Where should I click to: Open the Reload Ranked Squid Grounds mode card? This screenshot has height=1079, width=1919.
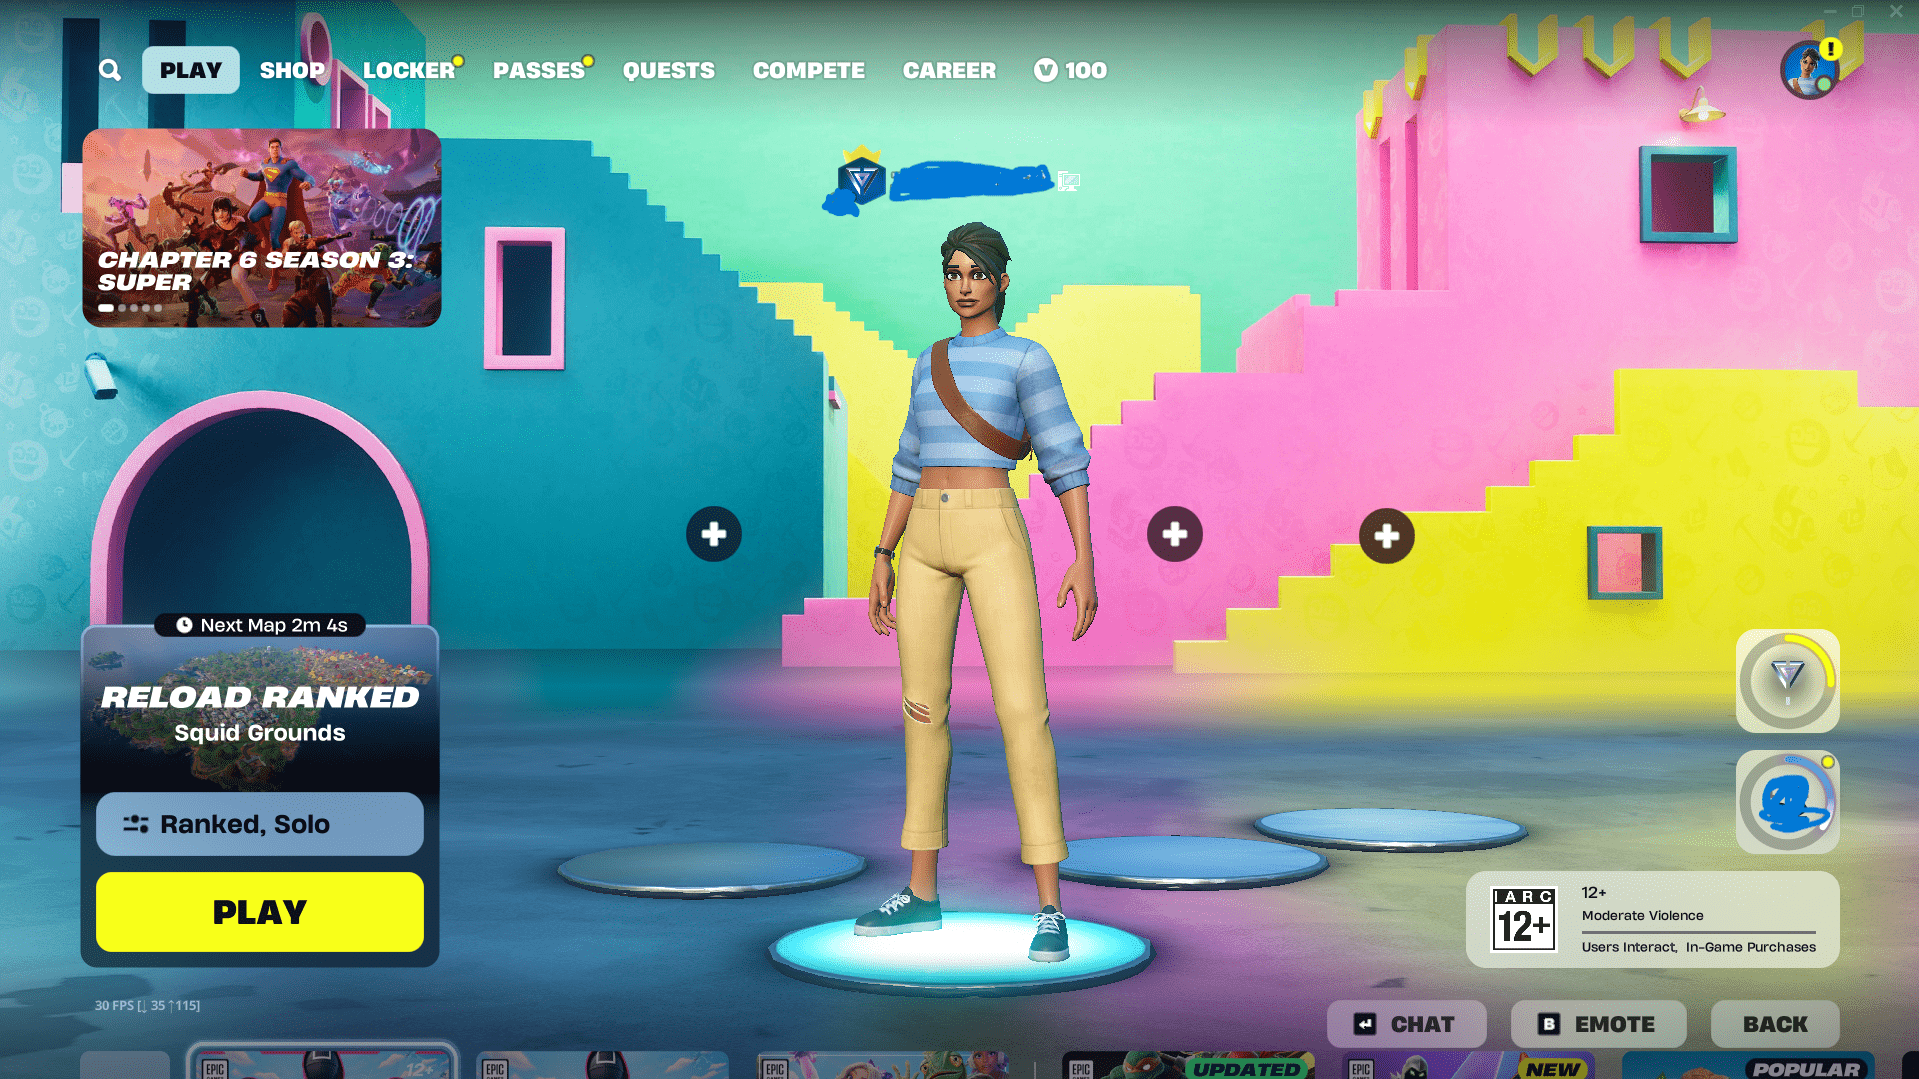260,712
